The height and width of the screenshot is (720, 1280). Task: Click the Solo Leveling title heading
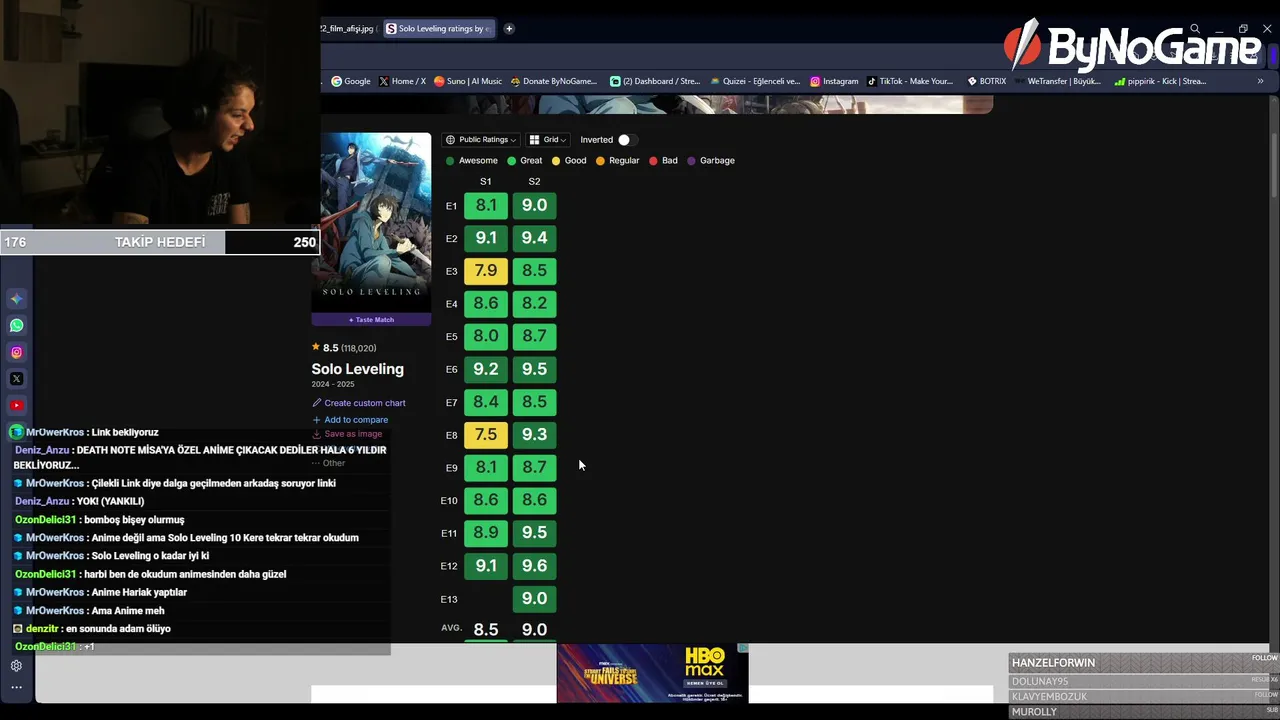tap(357, 369)
